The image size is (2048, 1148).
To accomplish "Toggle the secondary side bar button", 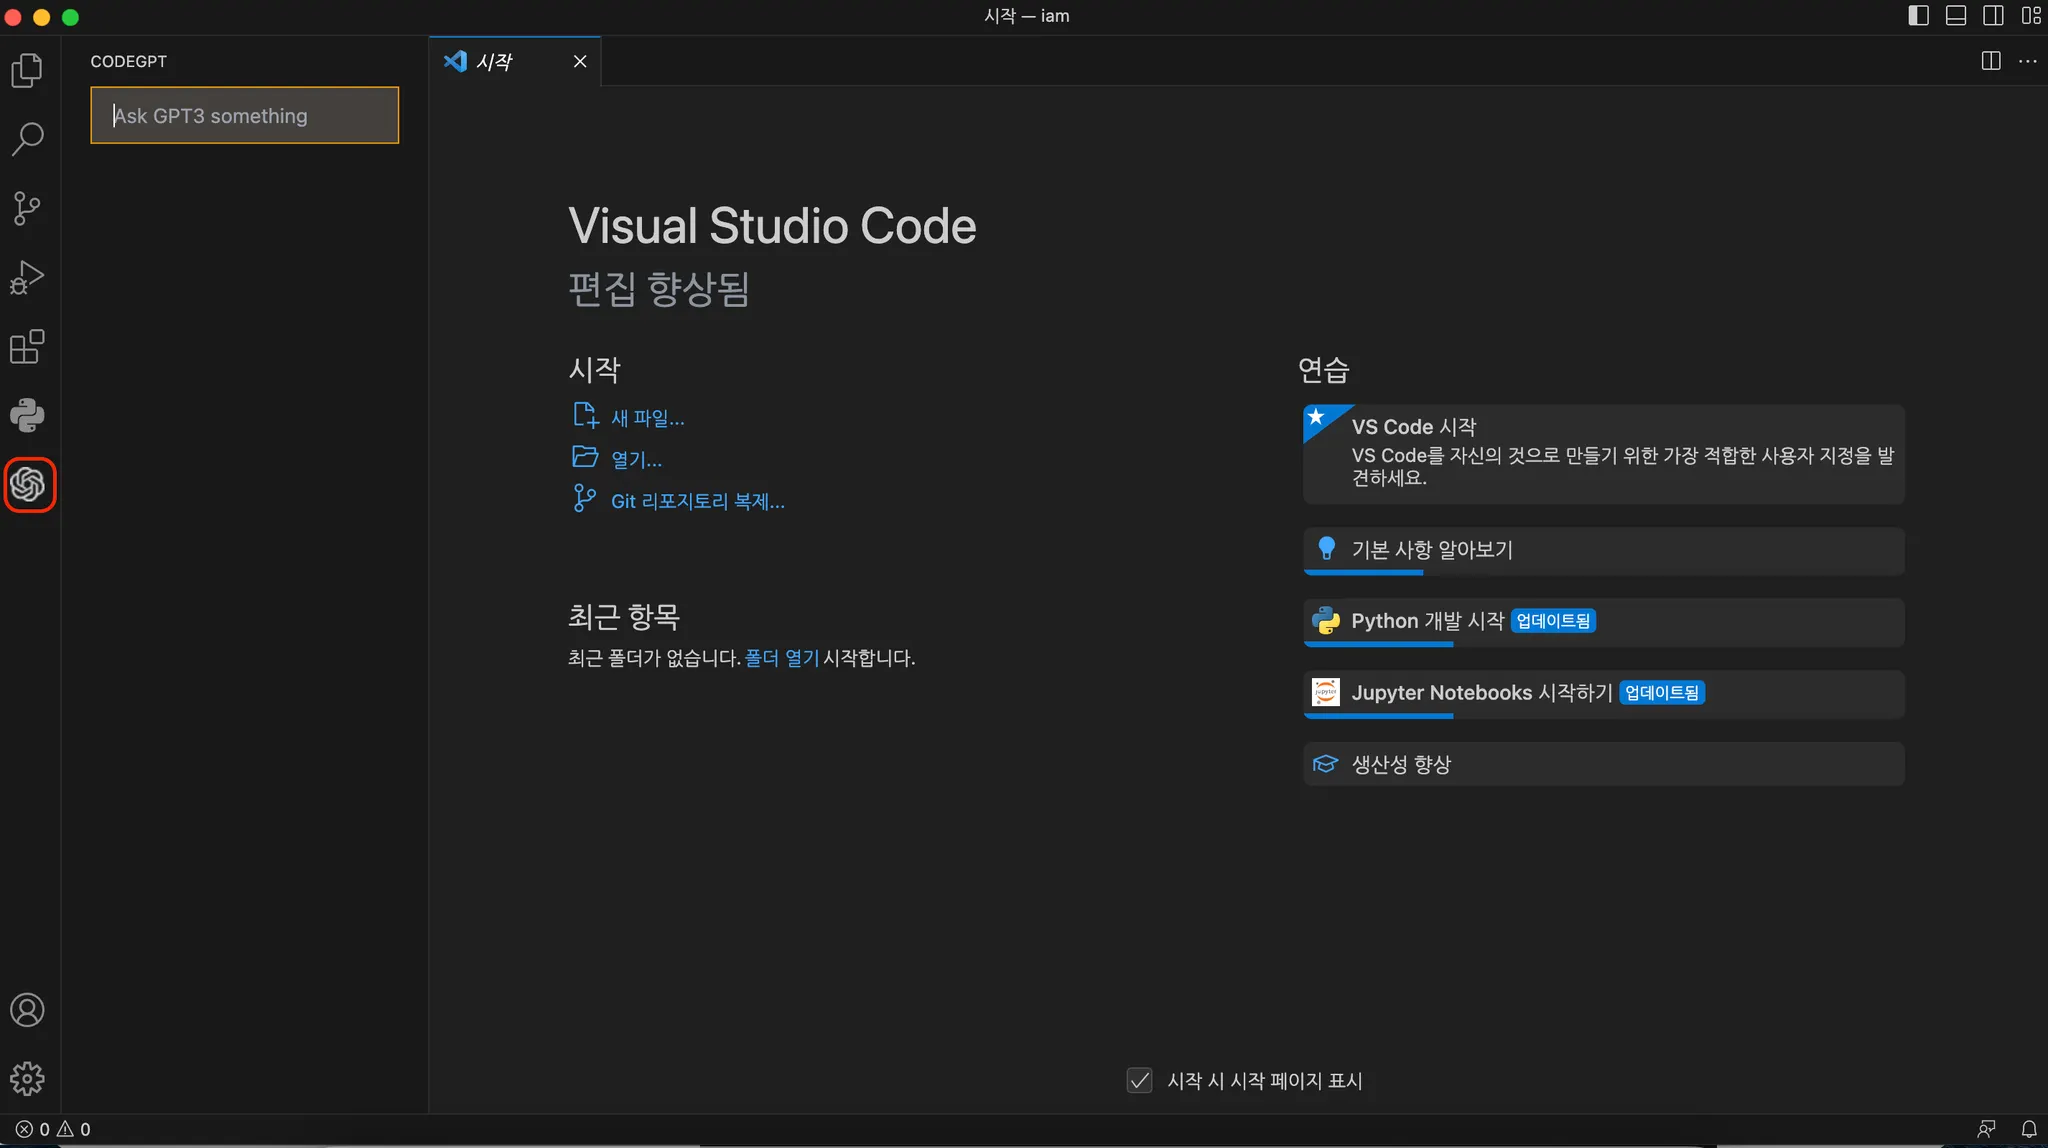I will [1992, 16].
